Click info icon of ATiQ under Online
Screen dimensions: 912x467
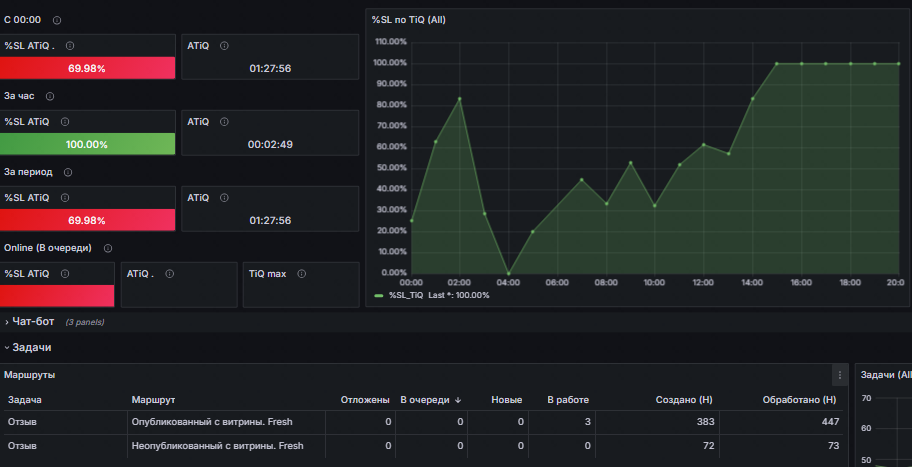(169, 274)
